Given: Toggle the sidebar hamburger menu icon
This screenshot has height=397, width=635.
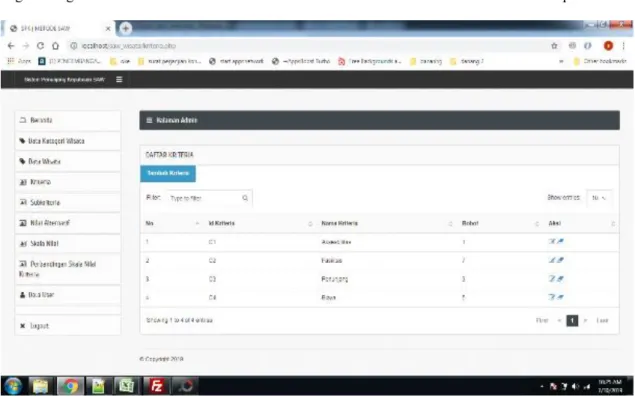Looking at the screenshot, I should pyautogui.click(x=119, y=79).
